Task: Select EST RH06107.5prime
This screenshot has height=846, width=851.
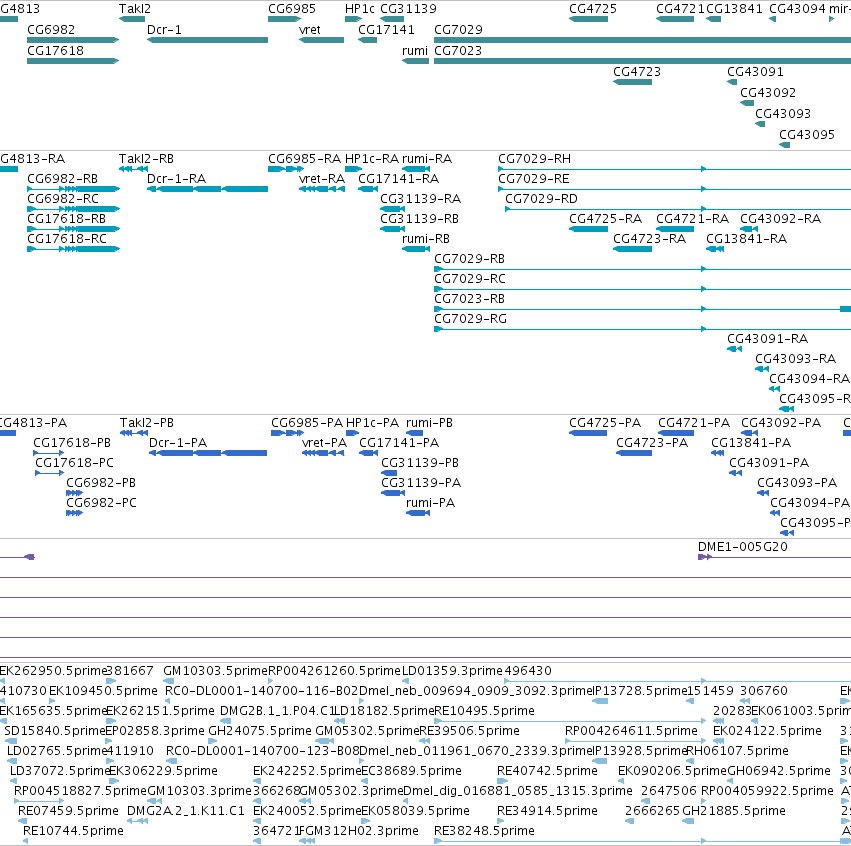Action: (690, 761)
